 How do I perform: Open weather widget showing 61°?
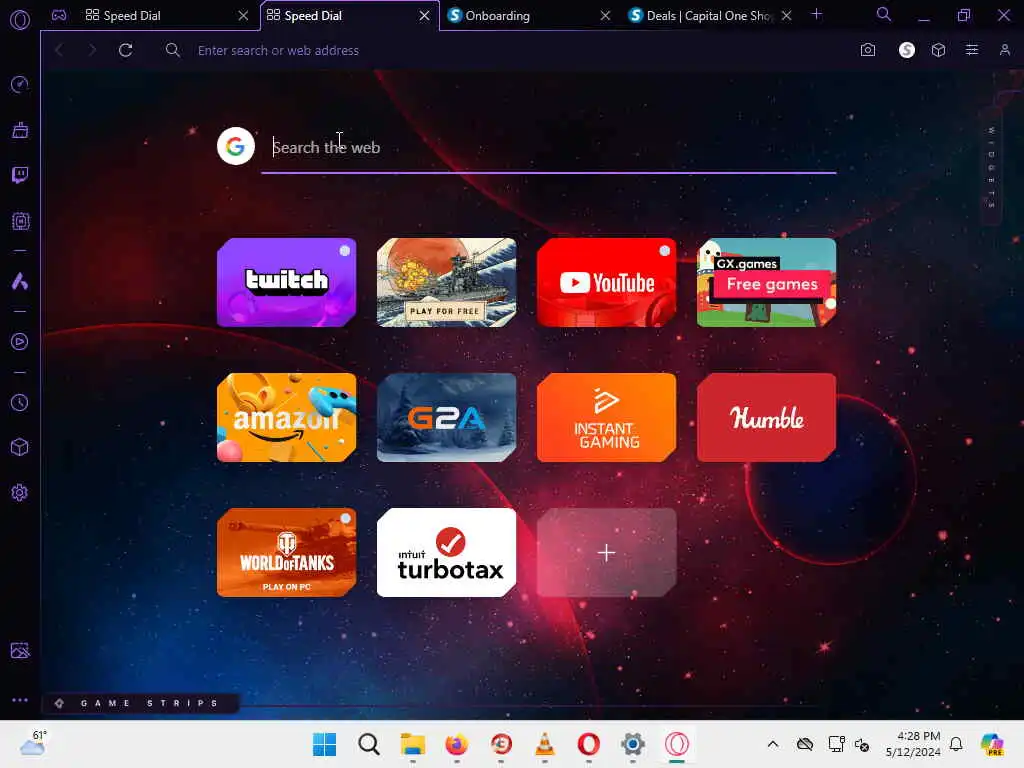click(33, 743)
